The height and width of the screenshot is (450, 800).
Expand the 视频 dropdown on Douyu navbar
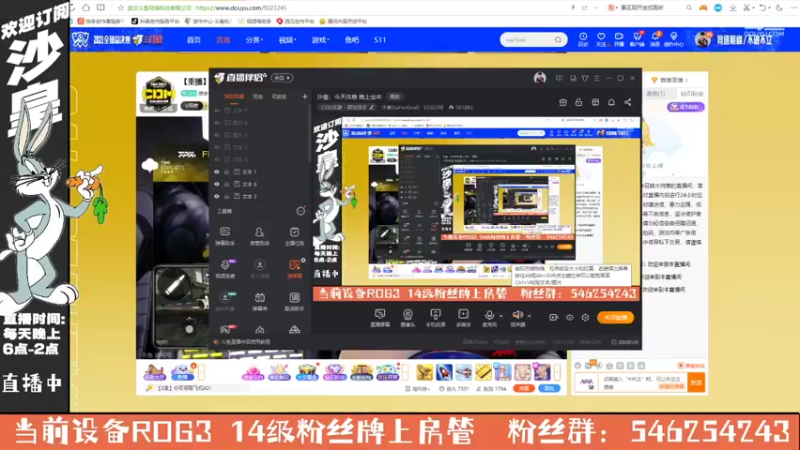click(x=287, y=40)
